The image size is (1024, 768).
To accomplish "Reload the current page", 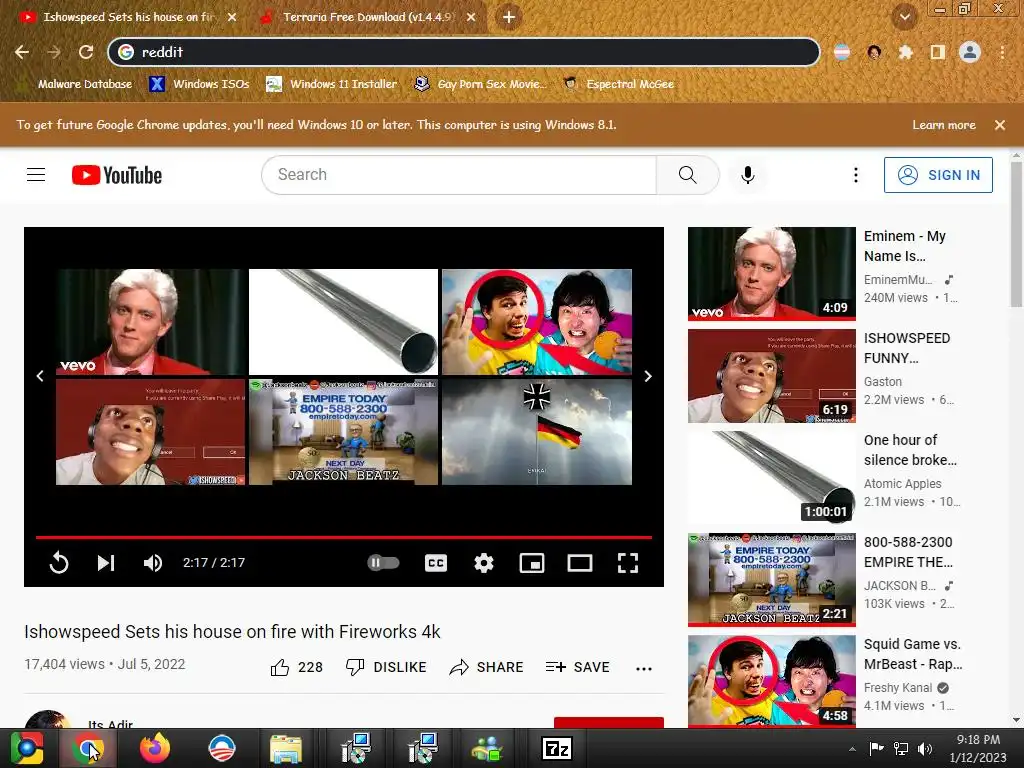I will pos(86,52).
